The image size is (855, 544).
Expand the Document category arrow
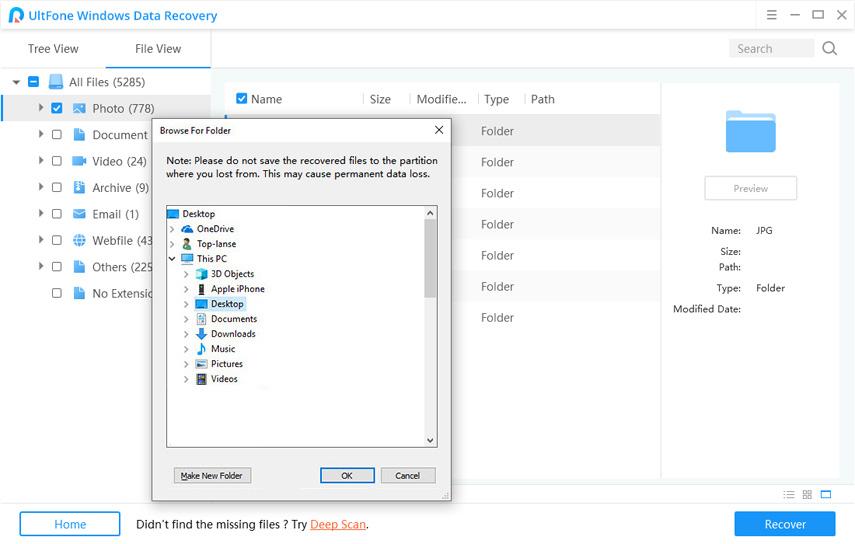40,134
